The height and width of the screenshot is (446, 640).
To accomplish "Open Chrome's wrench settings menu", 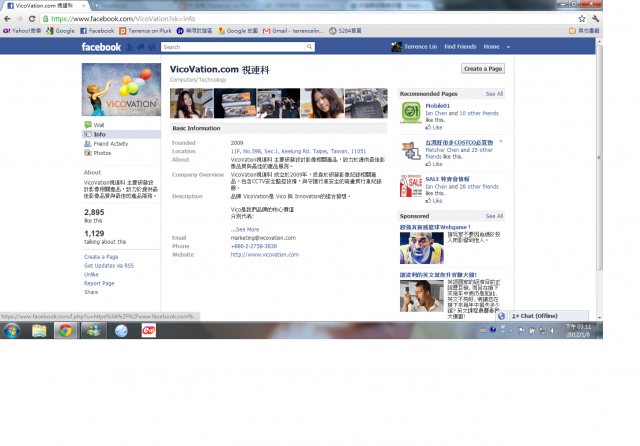I will (x=595, y=19).
